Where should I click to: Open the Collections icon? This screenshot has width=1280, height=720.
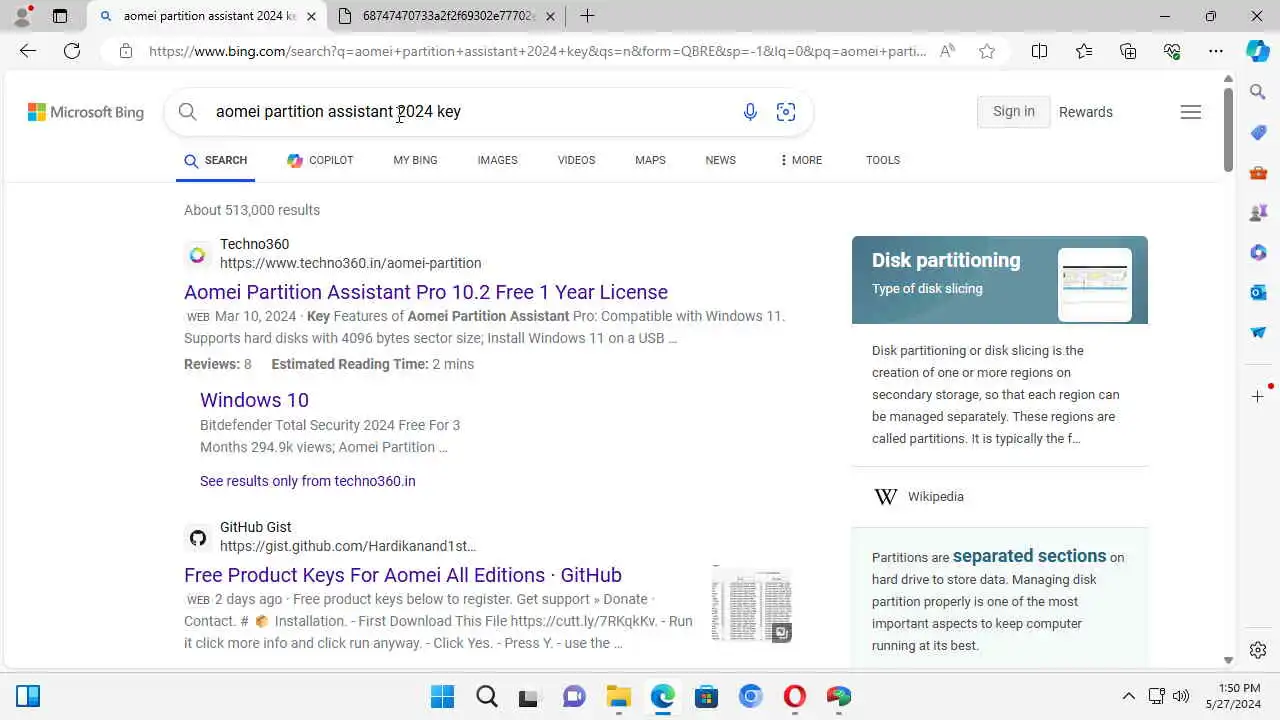tap(1128, 51)
